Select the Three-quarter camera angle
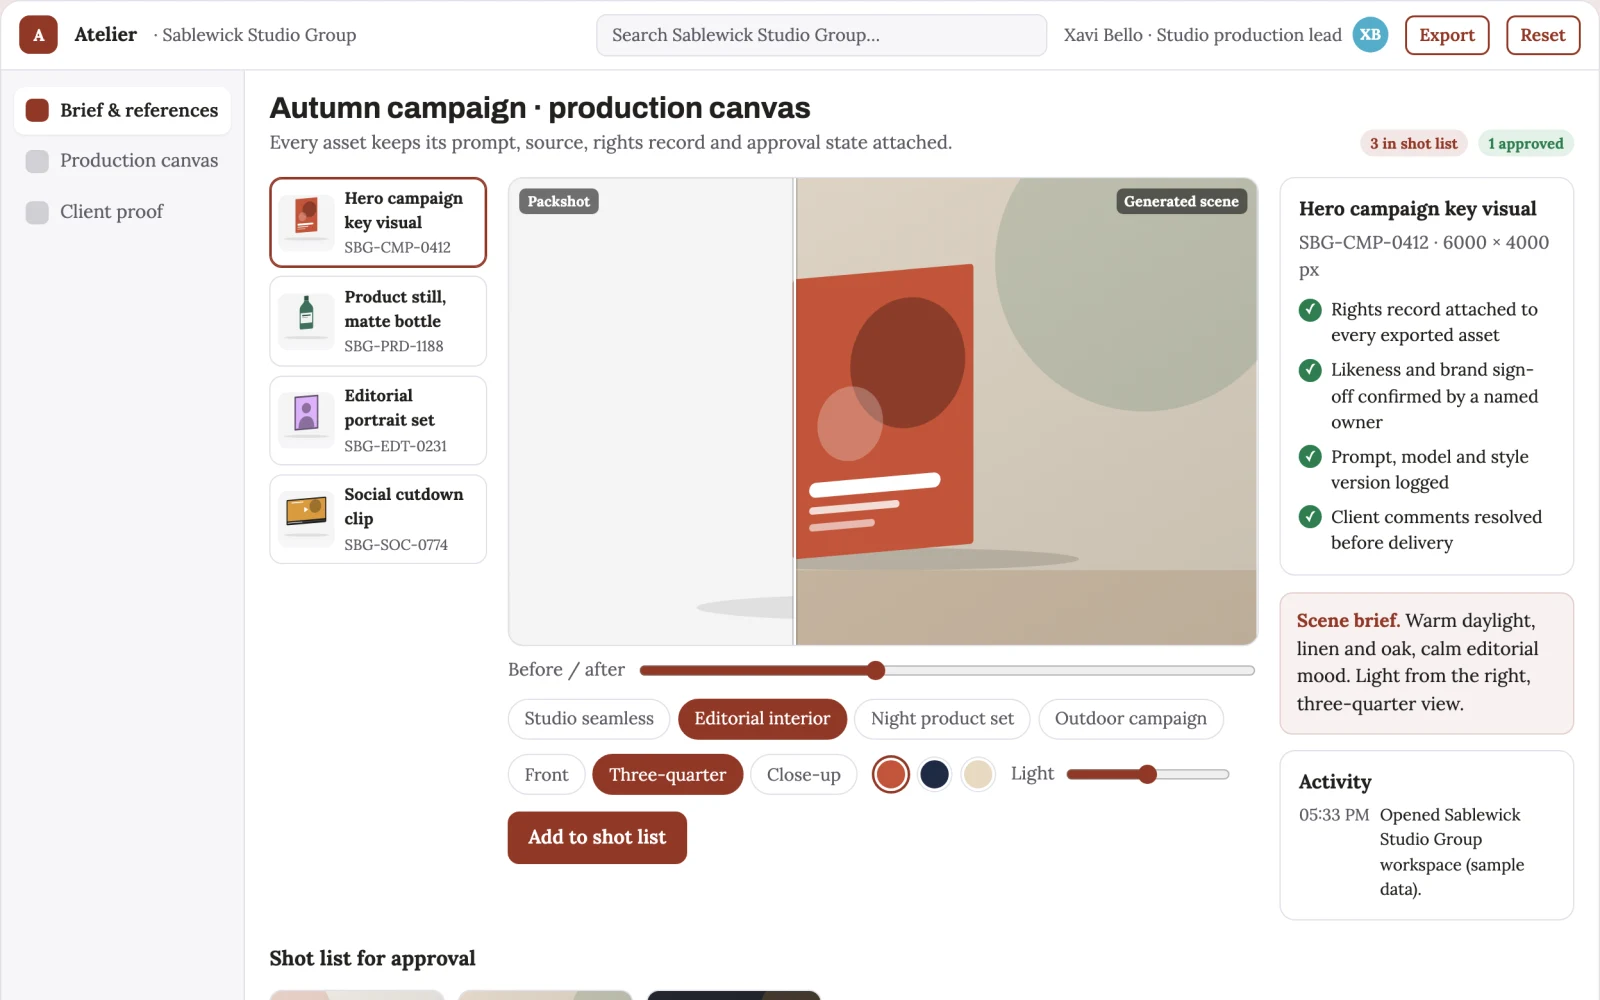1600x1000 pixels. tap(668, 775)
